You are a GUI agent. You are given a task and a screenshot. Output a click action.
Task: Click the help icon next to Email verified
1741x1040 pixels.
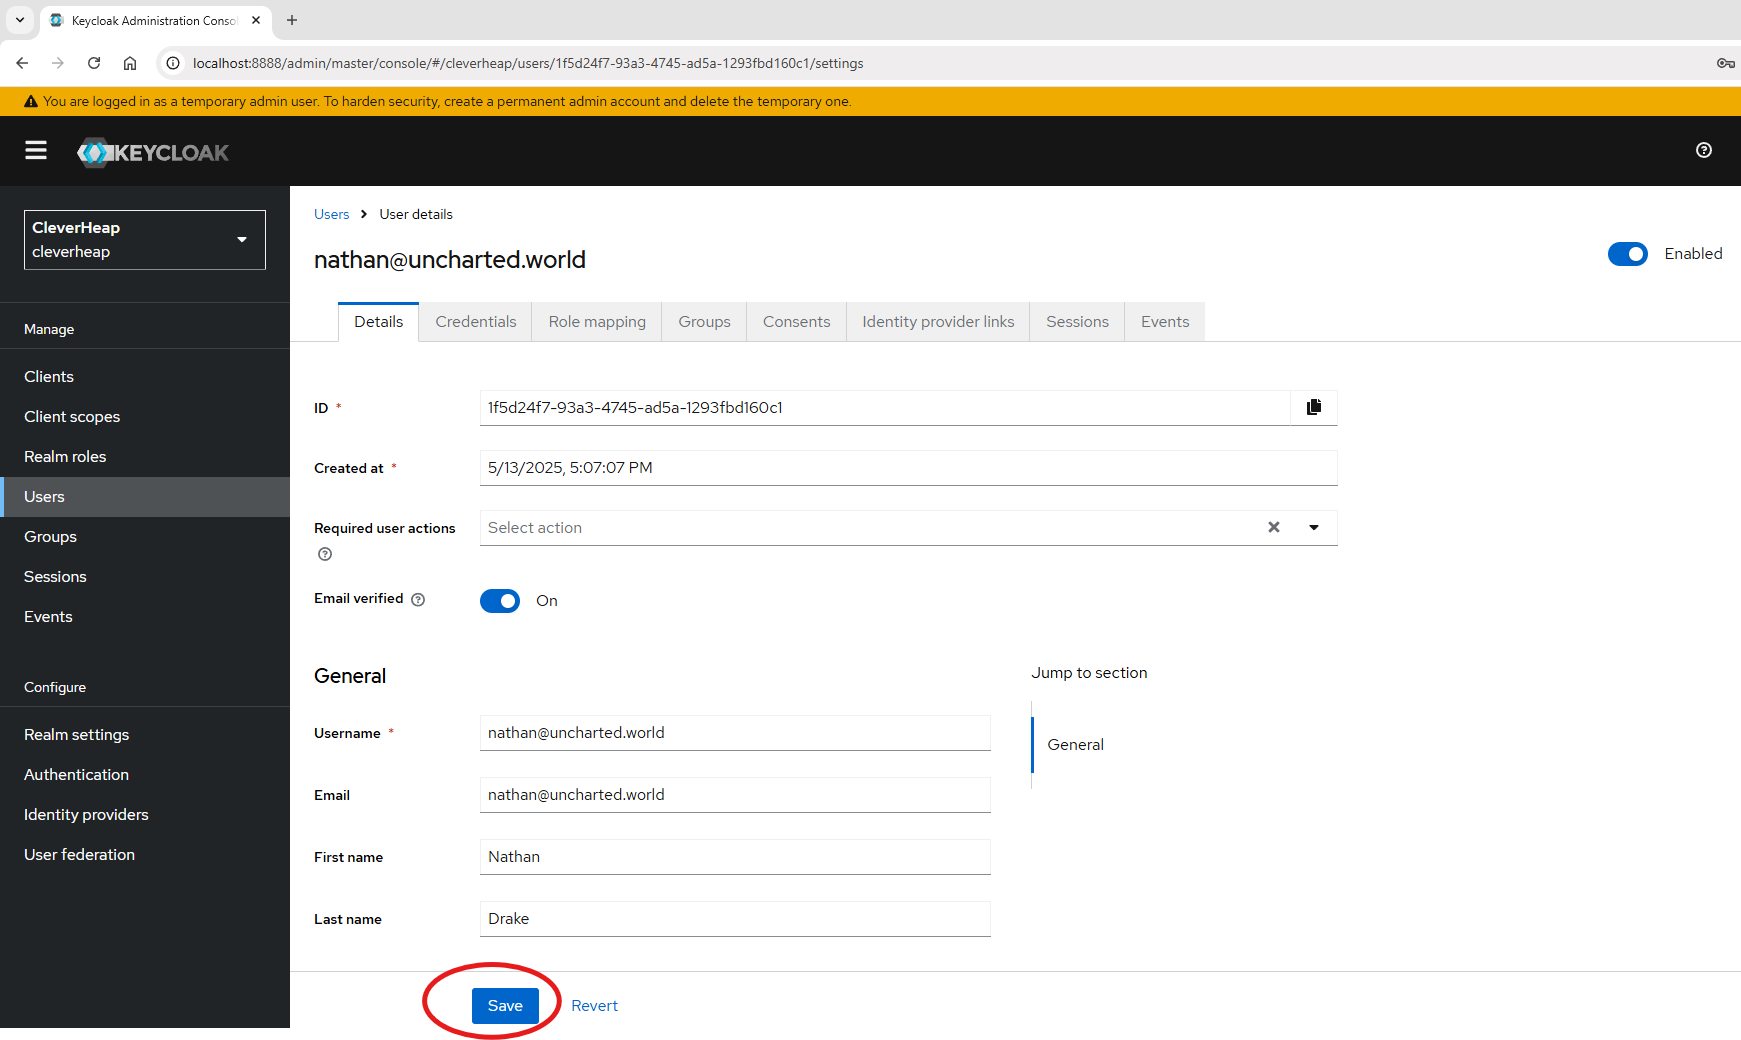tap(416, 598)
